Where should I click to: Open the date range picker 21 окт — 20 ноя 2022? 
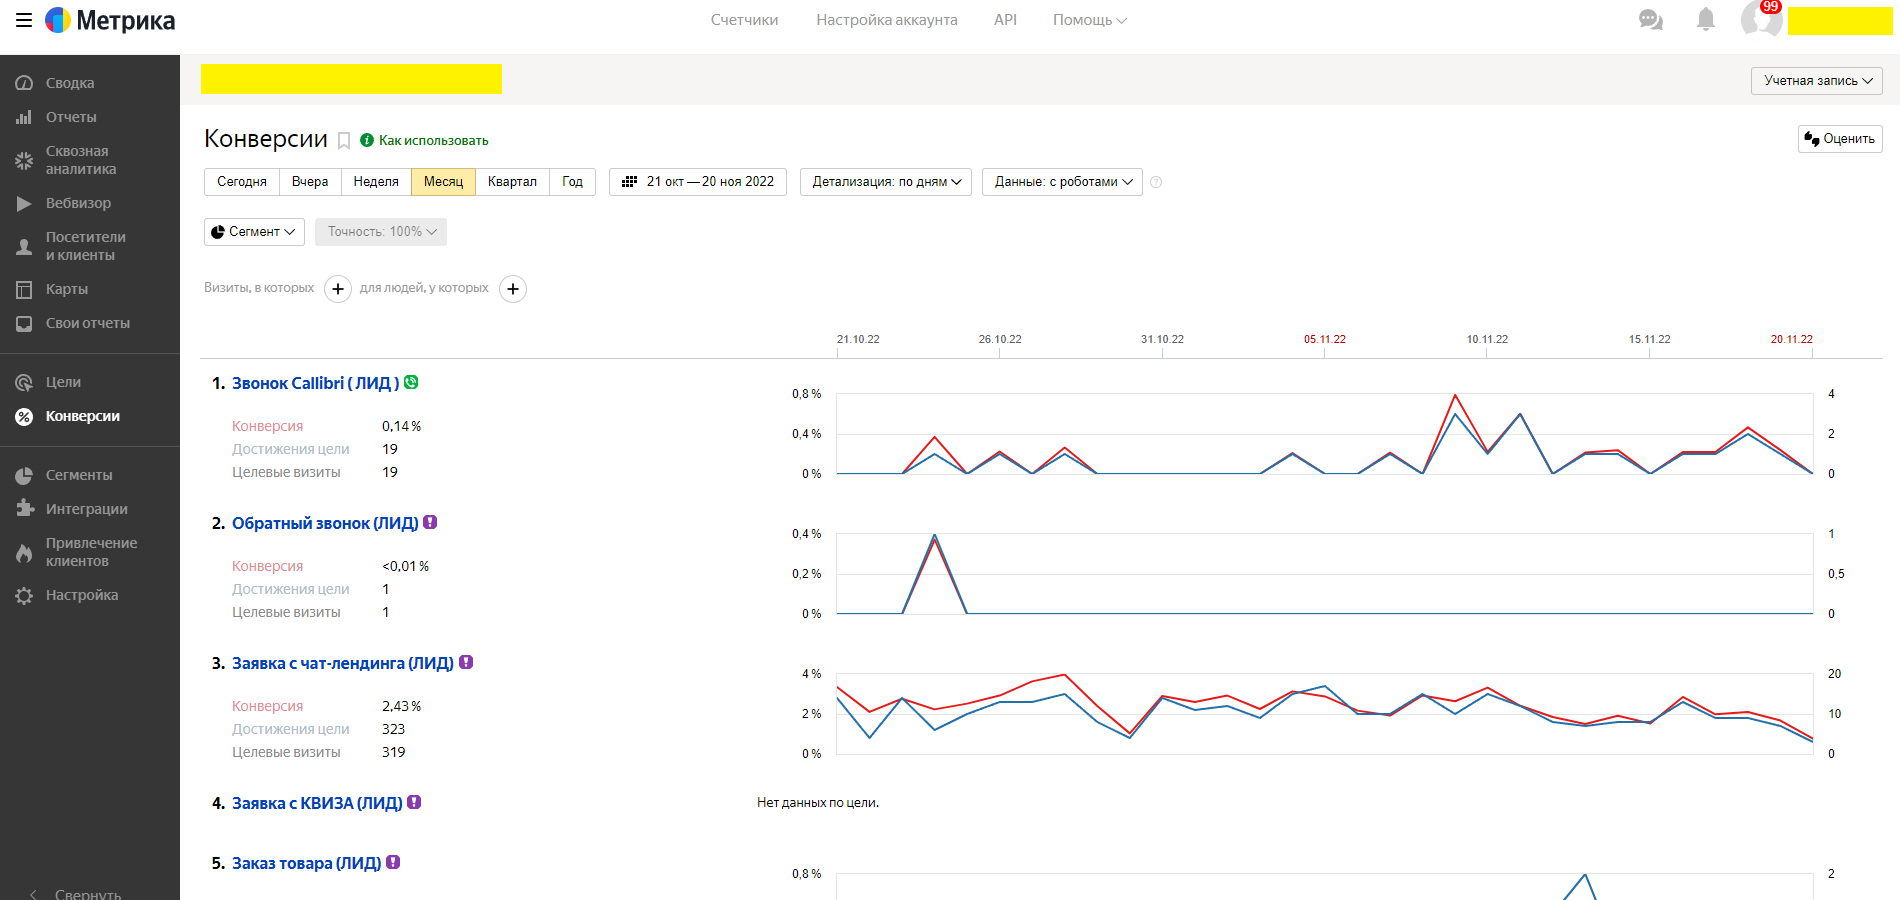(698, 182)
